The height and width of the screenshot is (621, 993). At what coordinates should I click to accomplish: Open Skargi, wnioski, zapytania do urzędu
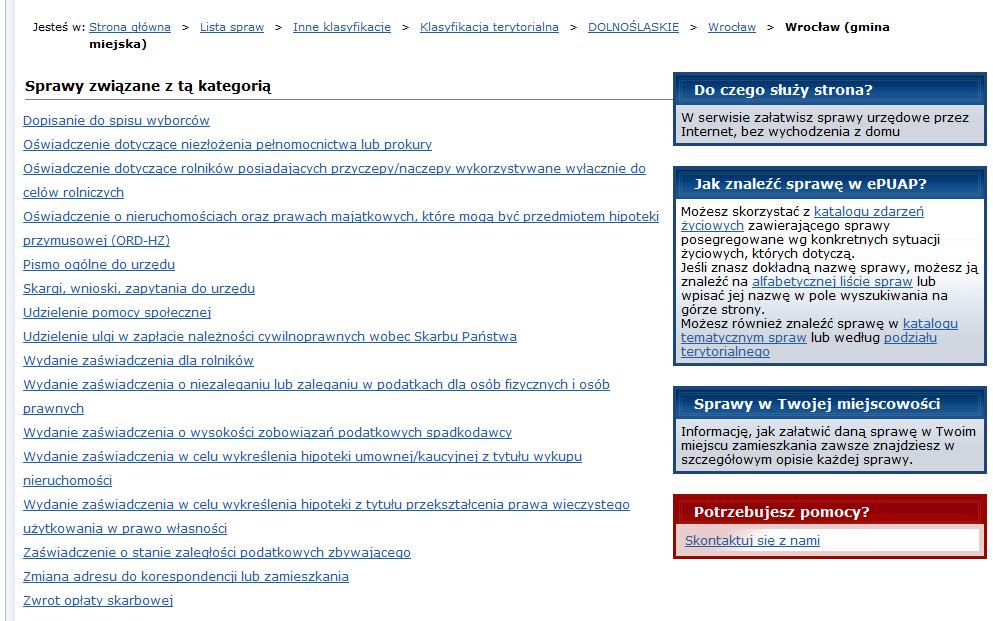[x=139, y=289]
